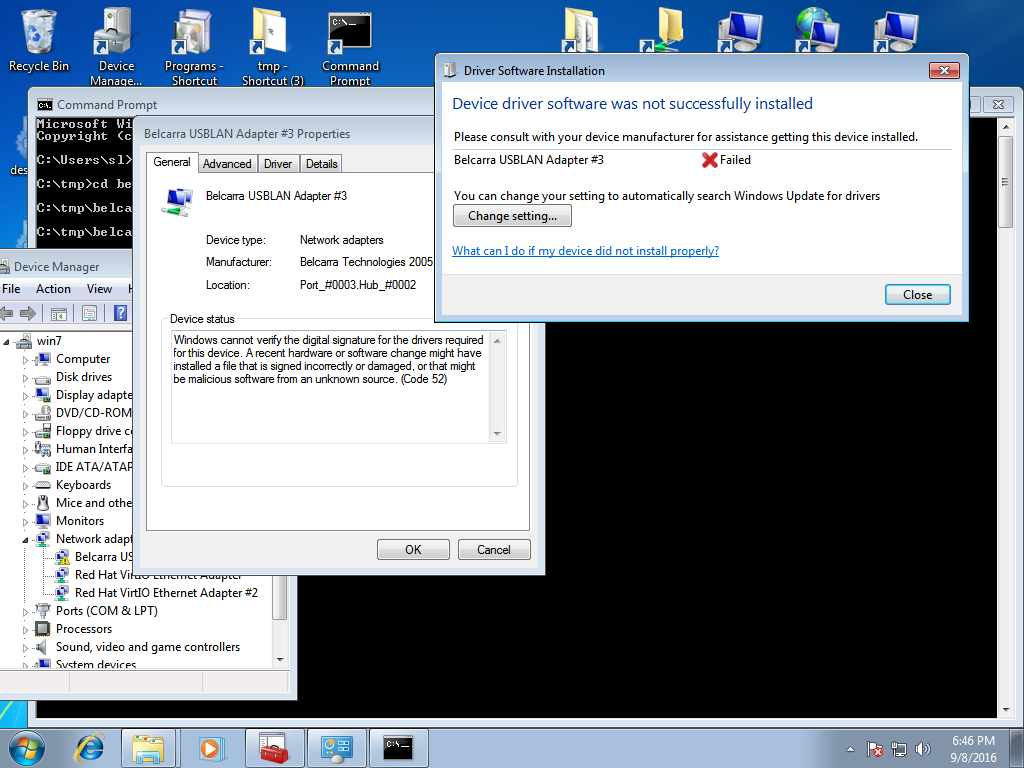
Task: Open the View menu in Device Manager
Action: point(99,289)
